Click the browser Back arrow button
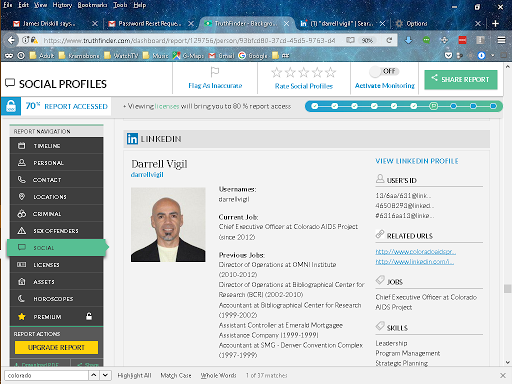This screenshot has width=512, height=384. click(11, 40)
